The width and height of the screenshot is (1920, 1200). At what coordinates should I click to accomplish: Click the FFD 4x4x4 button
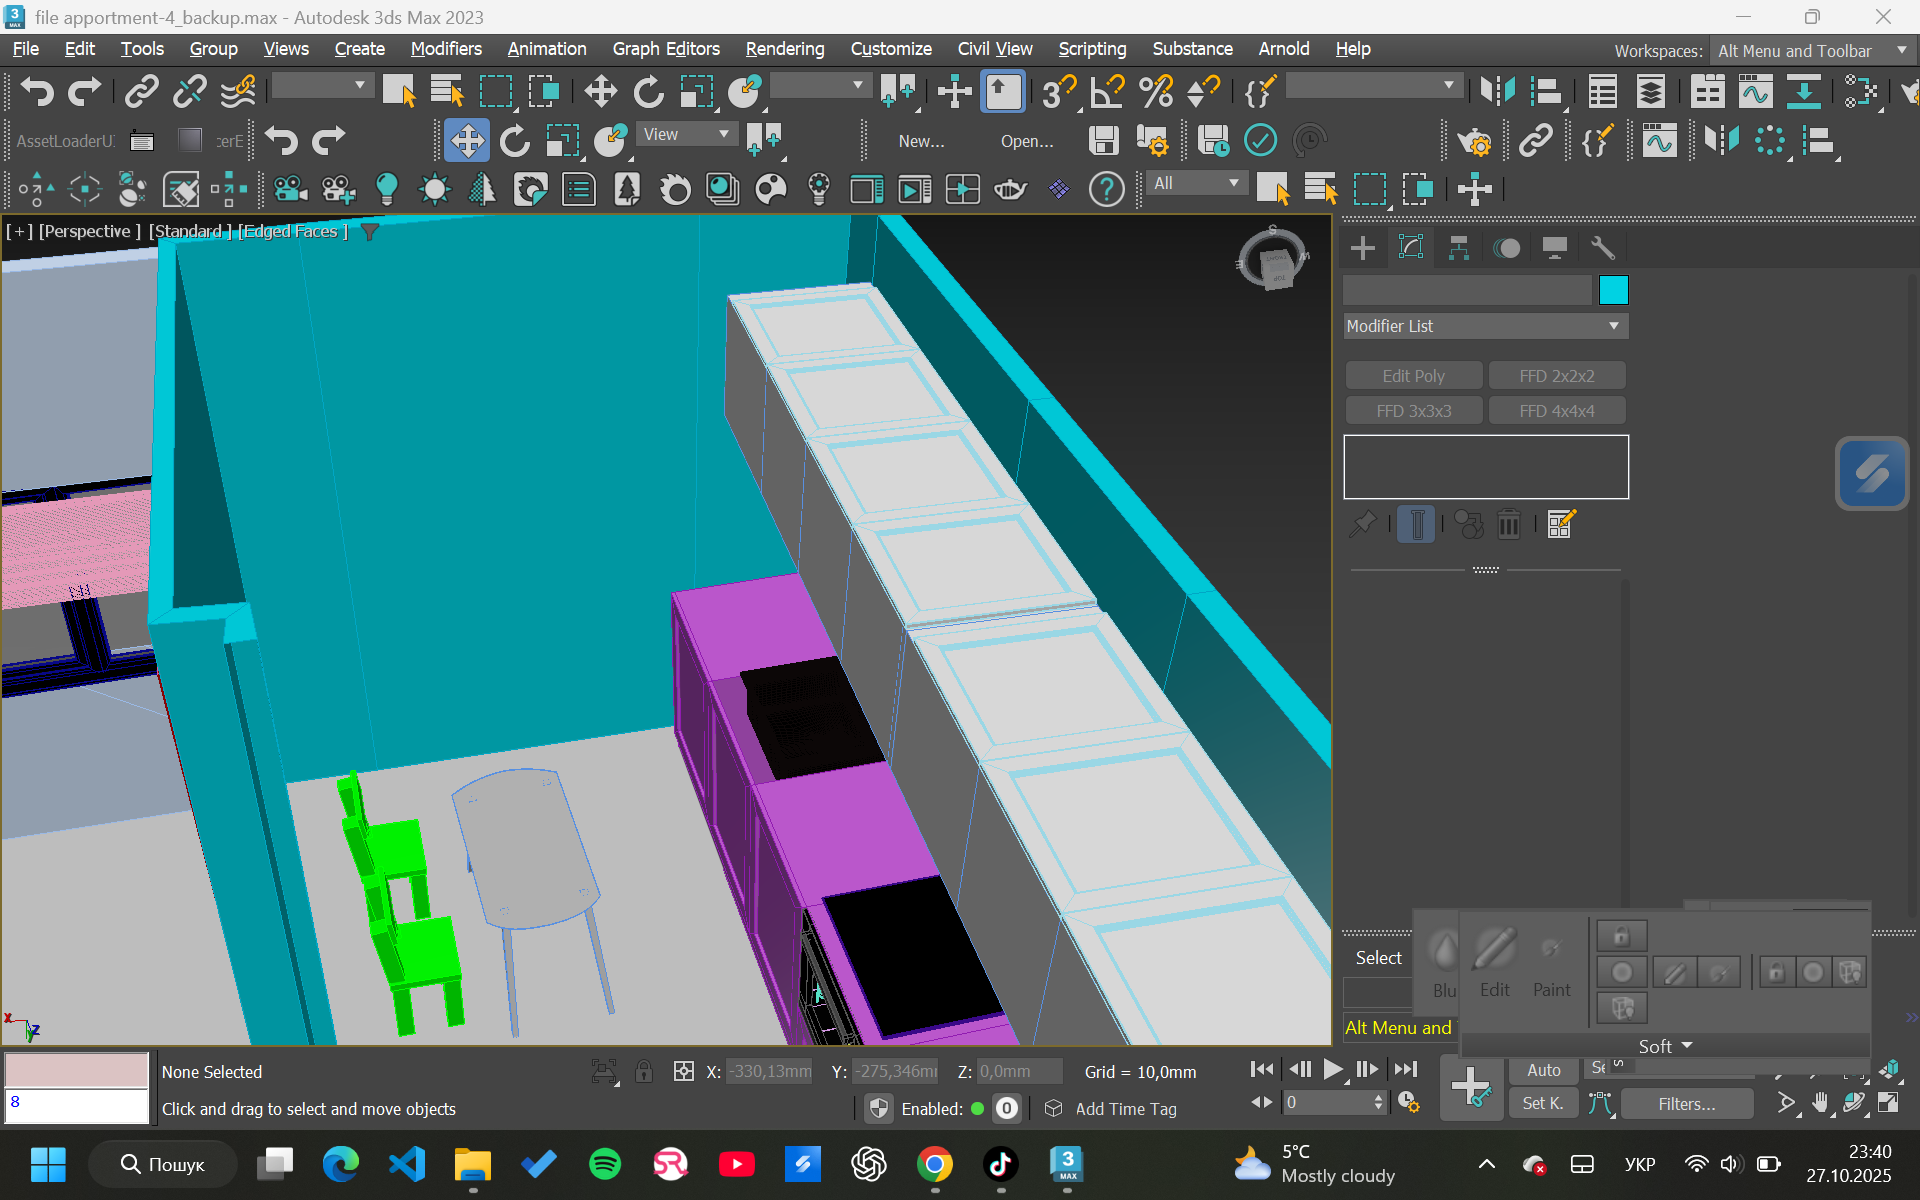[1557, 411]
